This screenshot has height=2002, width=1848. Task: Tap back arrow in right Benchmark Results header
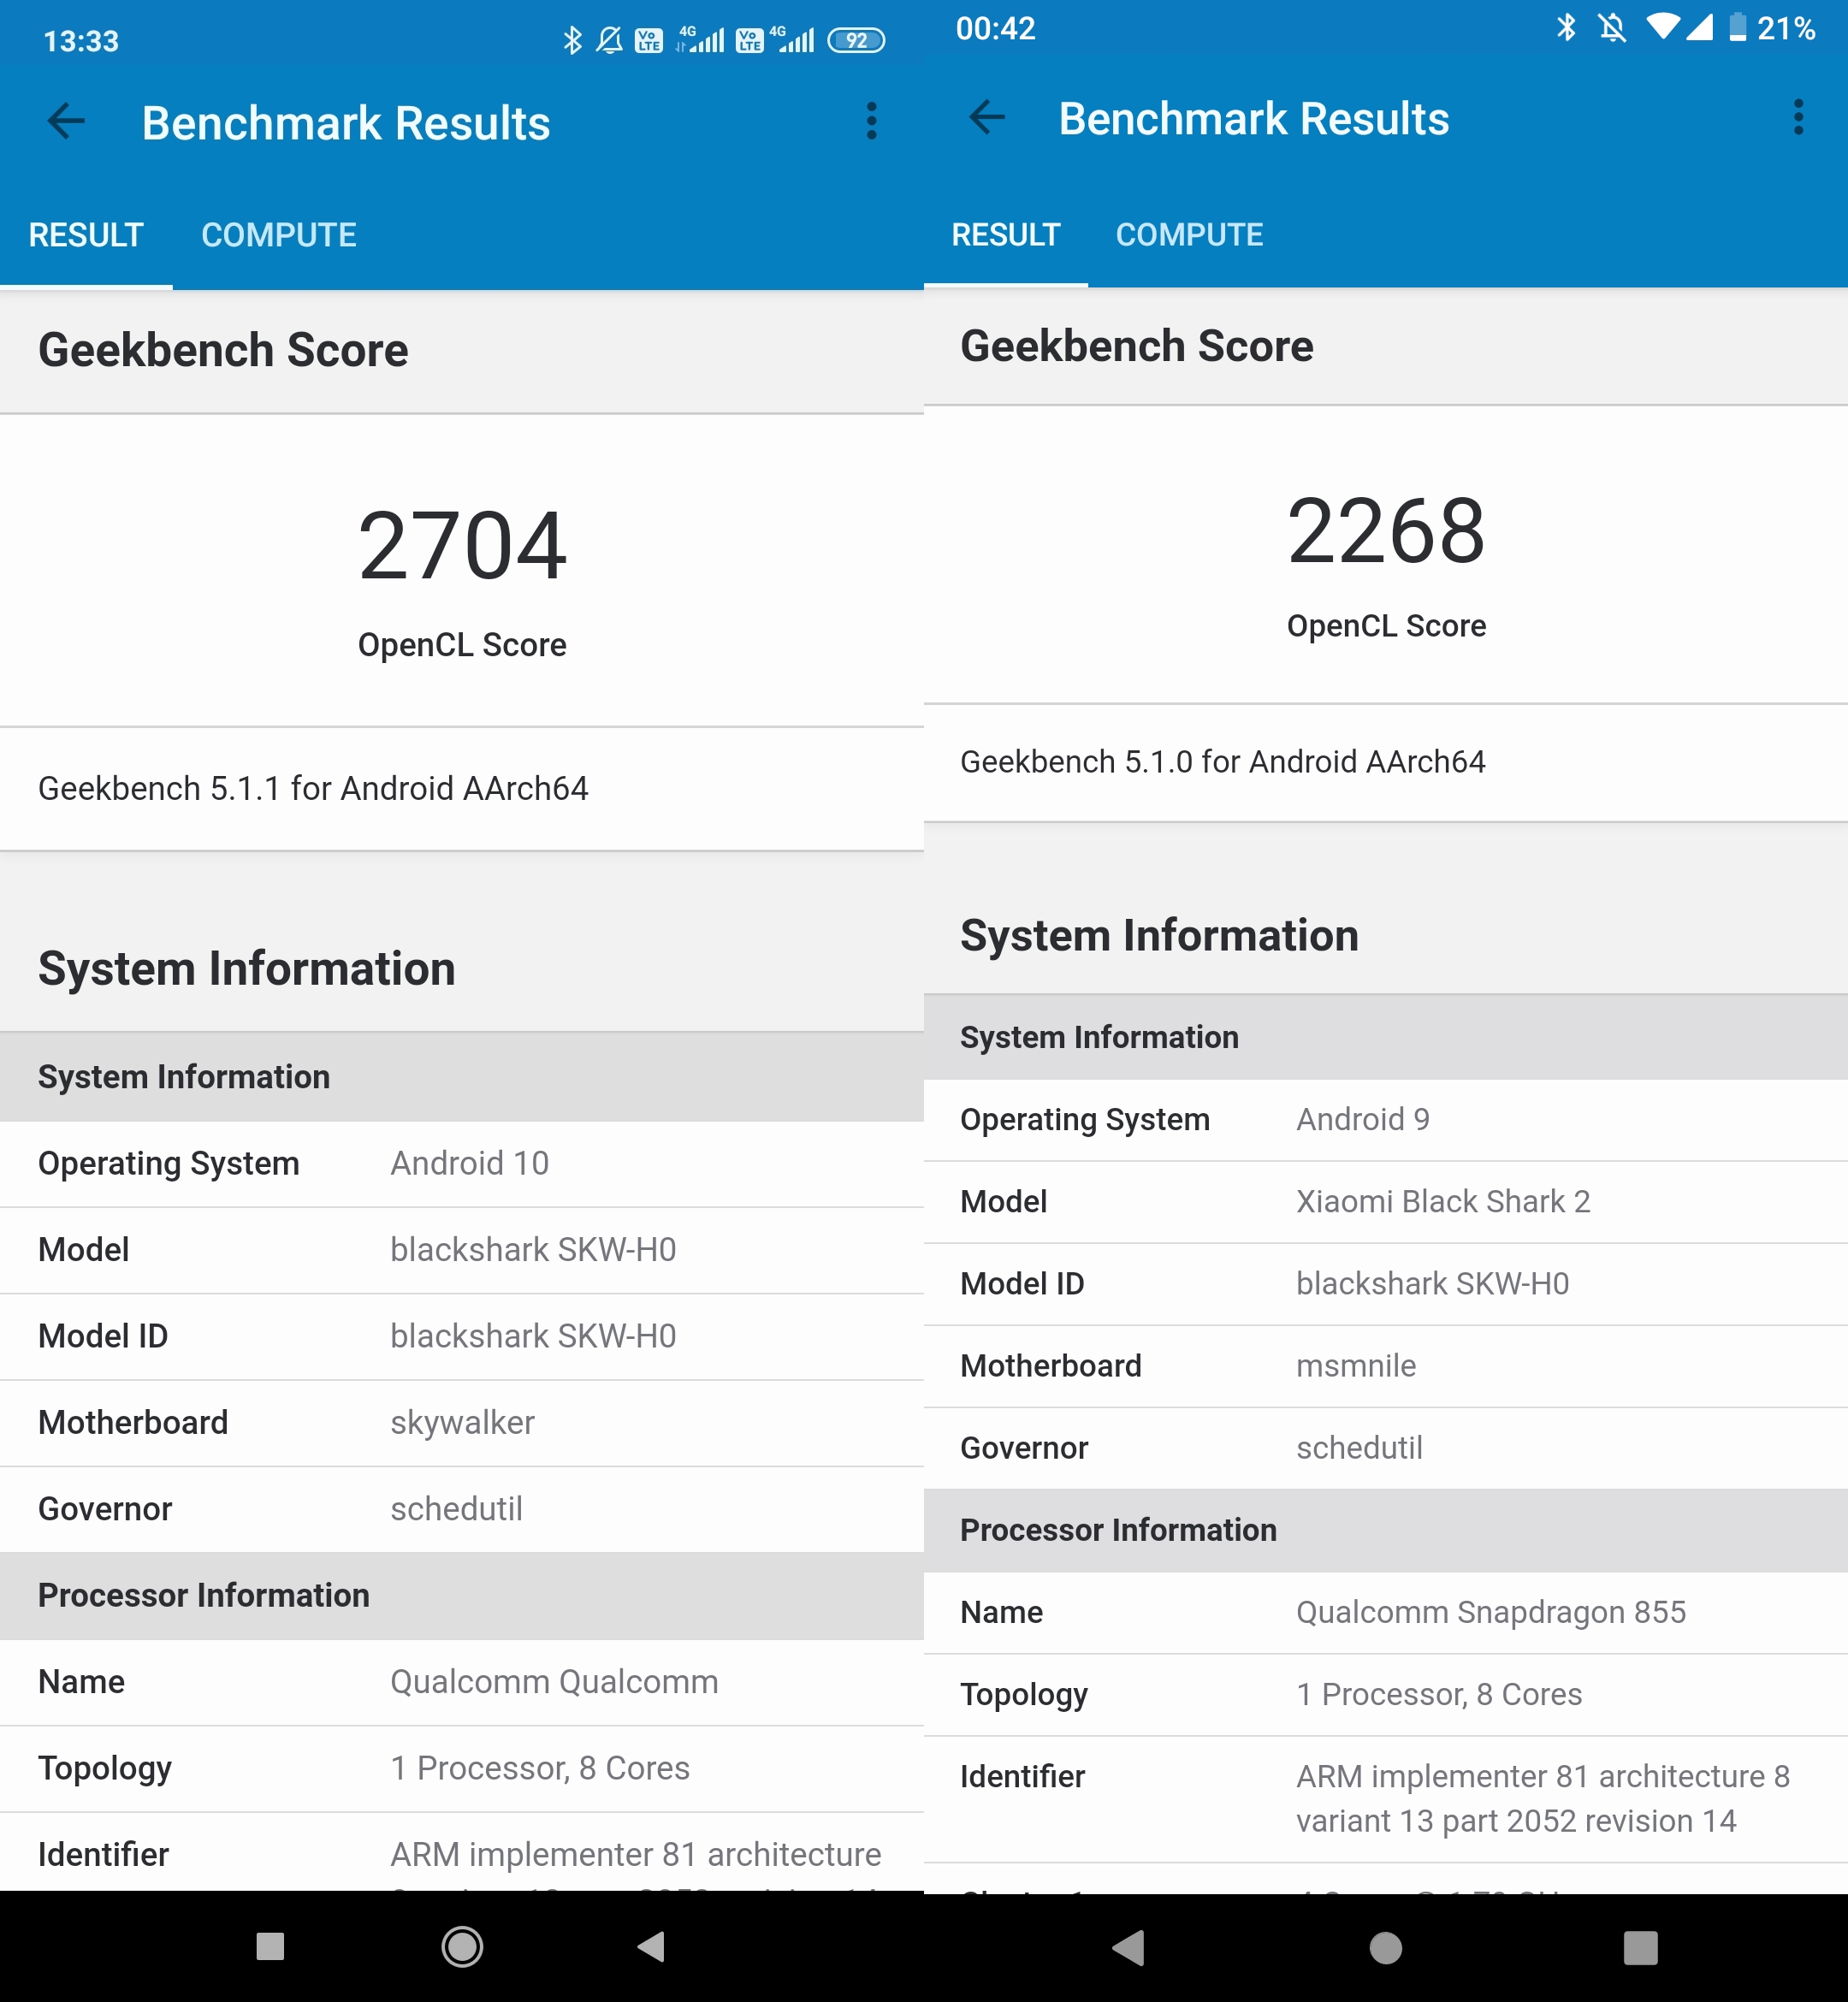point(986,118)
